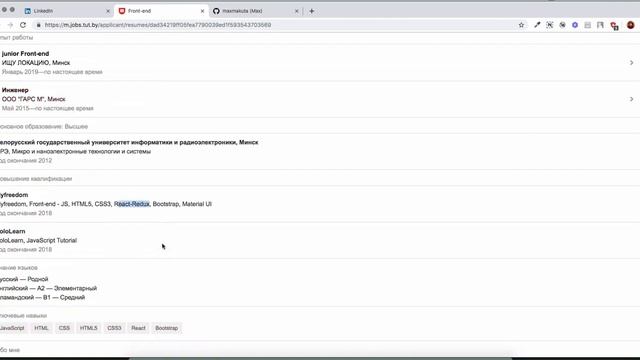Open the eyedropper color picker extension

[x=537, y=25]
